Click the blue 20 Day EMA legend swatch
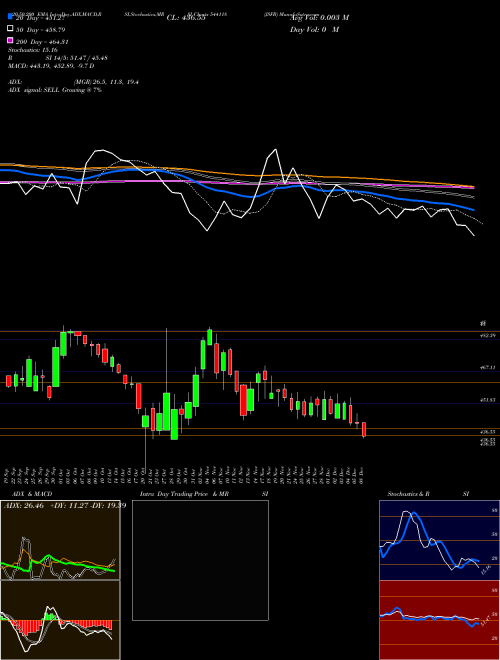The width and height of the screenshot is (500, 660). point(10,17)
